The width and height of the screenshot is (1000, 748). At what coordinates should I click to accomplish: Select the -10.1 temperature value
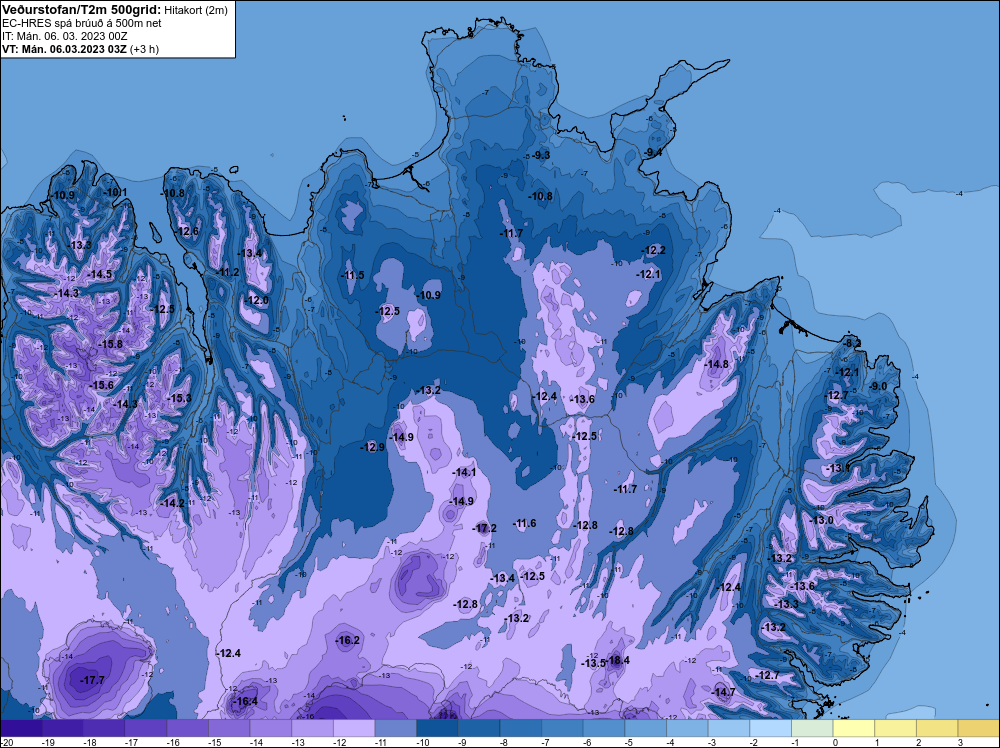115,193
